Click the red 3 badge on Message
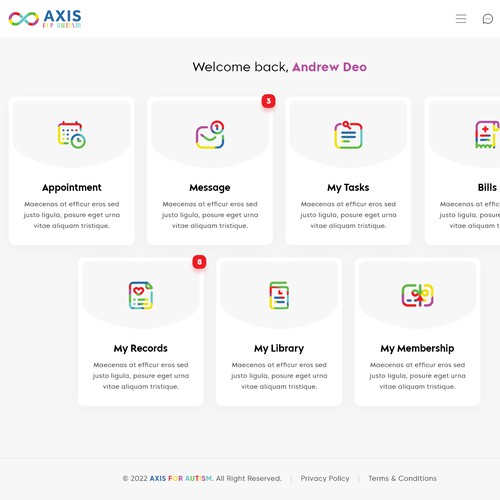The width and height of the screenshot is (500, 500). (269, 101)
